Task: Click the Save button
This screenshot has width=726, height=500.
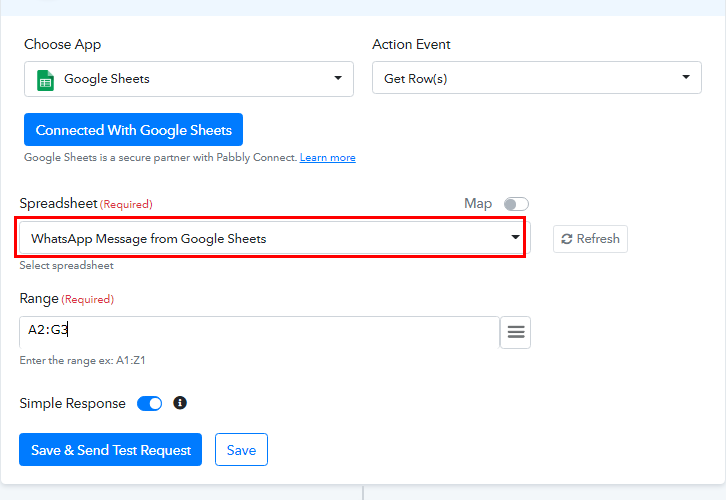Action: [241, 450]
